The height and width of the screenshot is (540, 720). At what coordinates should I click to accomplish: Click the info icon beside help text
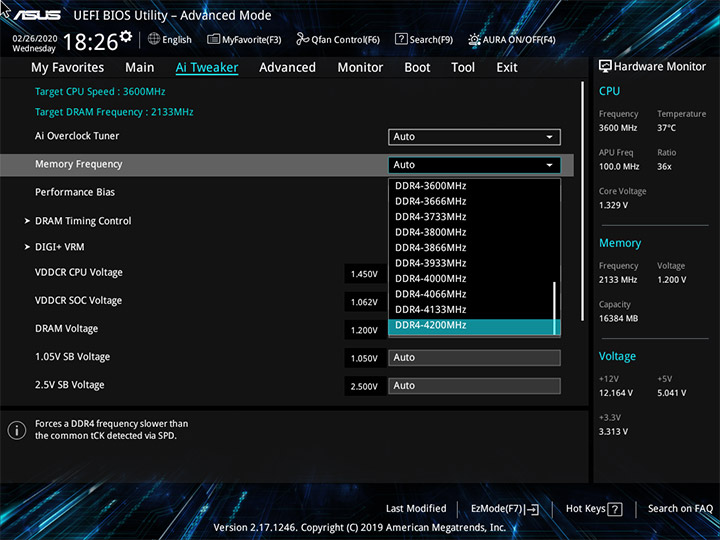click(x=17, y=430)
